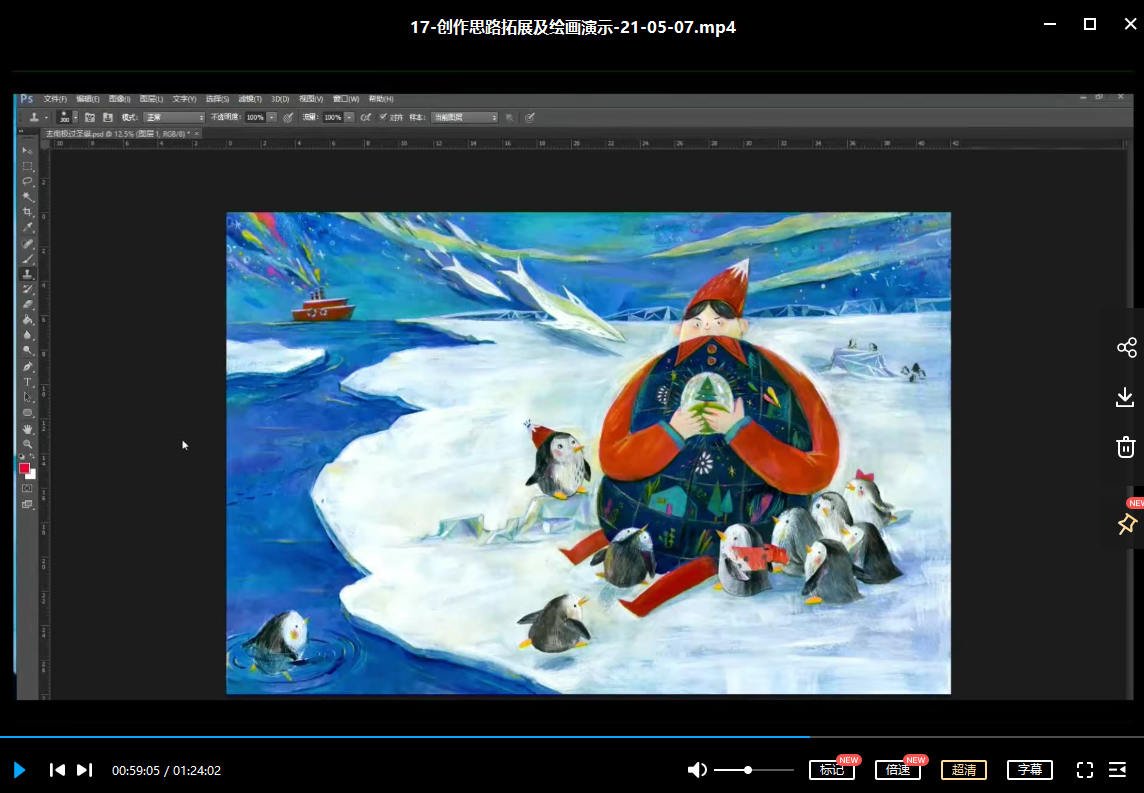Choose the Type tool
Image resolution: width=1144 pixels, height=793 pixels.
[x=28, y=382]
